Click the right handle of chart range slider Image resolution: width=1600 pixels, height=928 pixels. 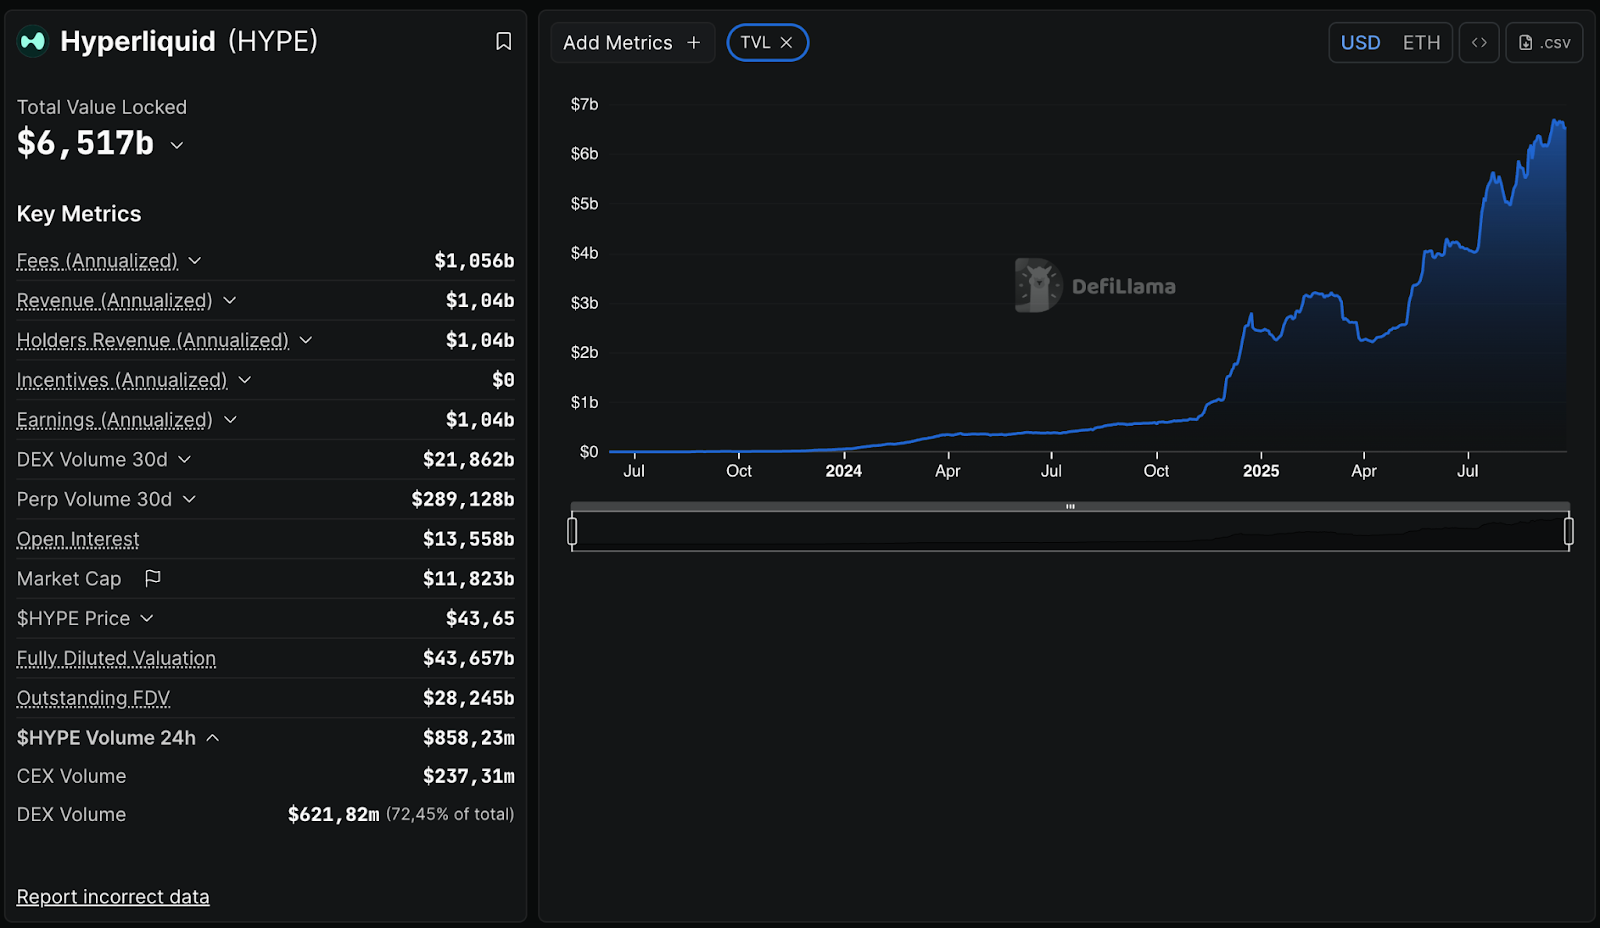pos(1569,531)
